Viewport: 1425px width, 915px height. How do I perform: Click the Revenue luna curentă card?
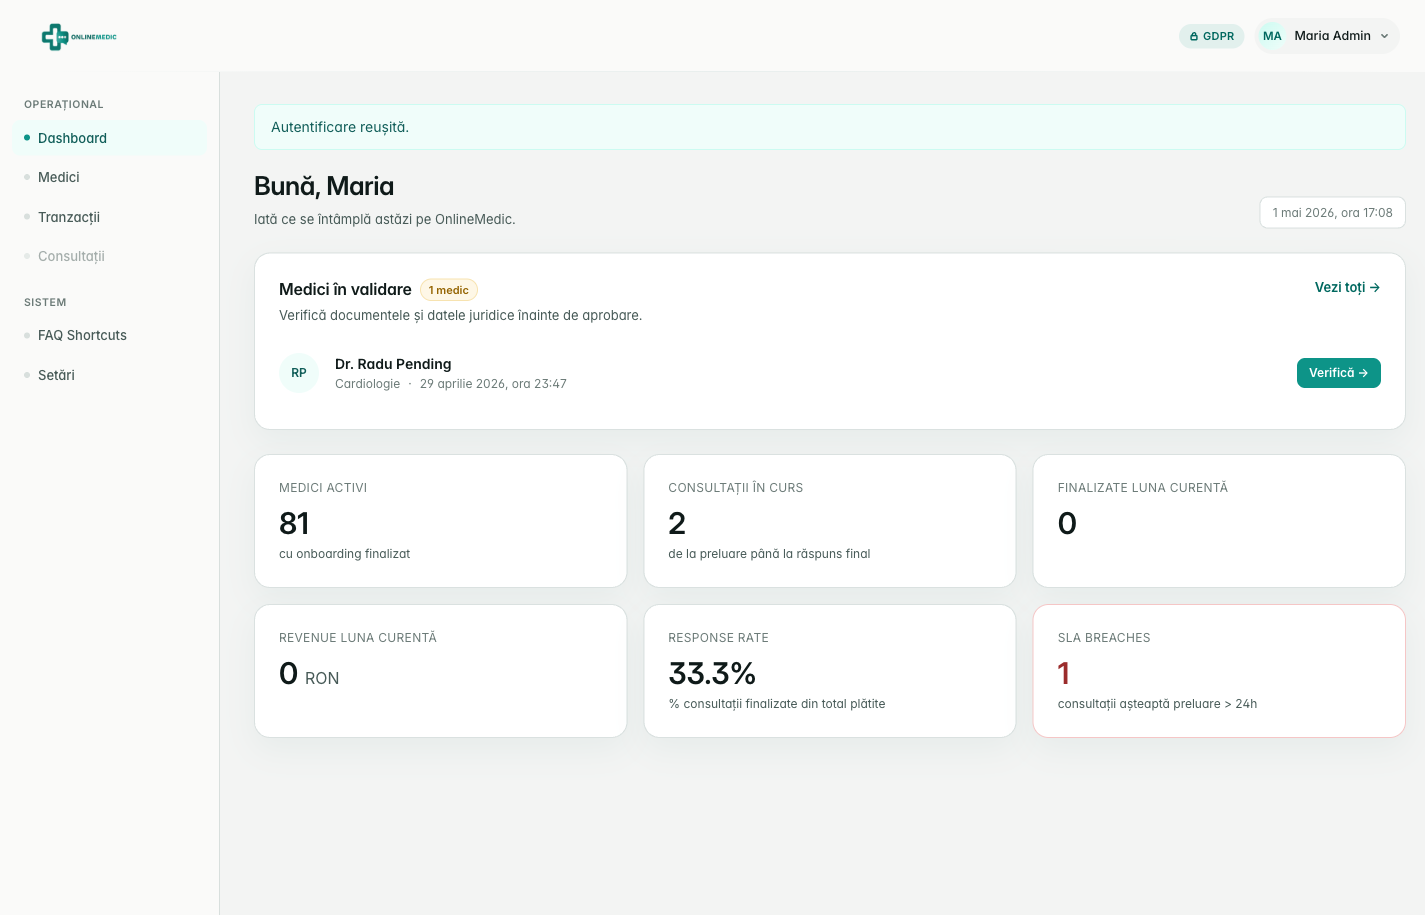(x=441, y=671)
